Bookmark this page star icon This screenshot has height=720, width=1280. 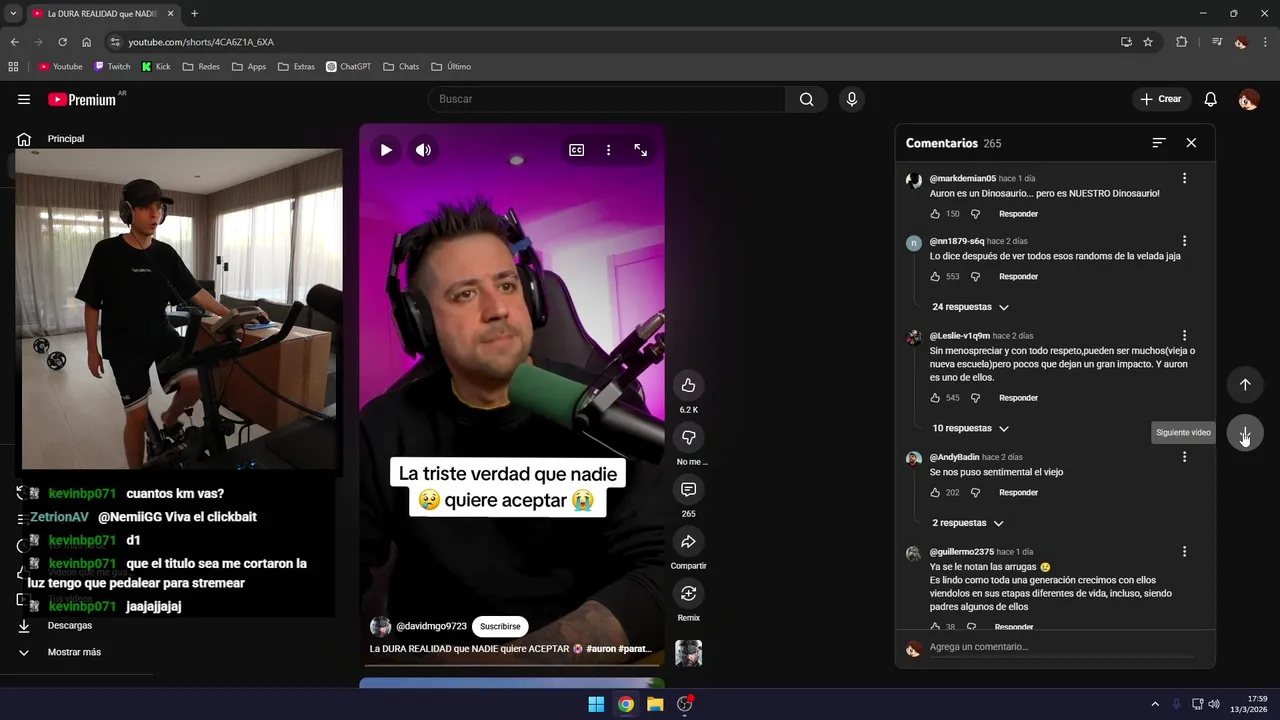(x=1148, y=42)
